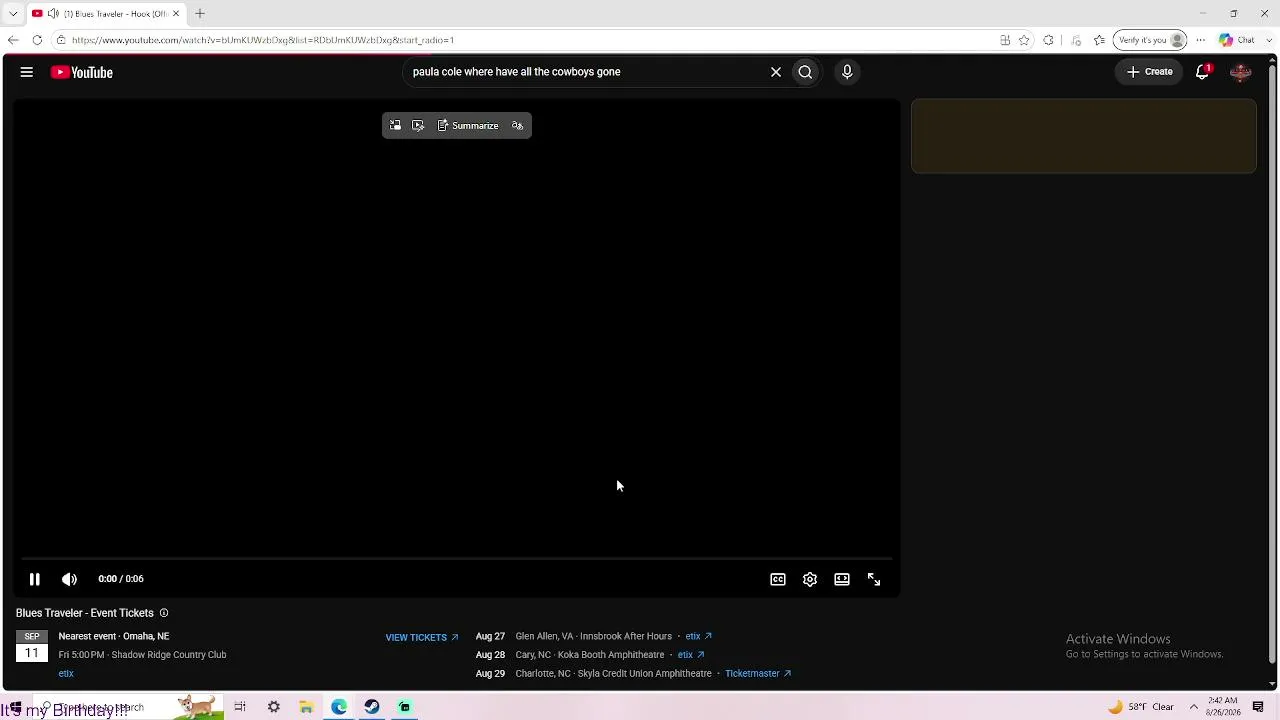1280x720 pixels.
Task: Open the tab search dropdown arrow
Action: click(x=13, y=13)
